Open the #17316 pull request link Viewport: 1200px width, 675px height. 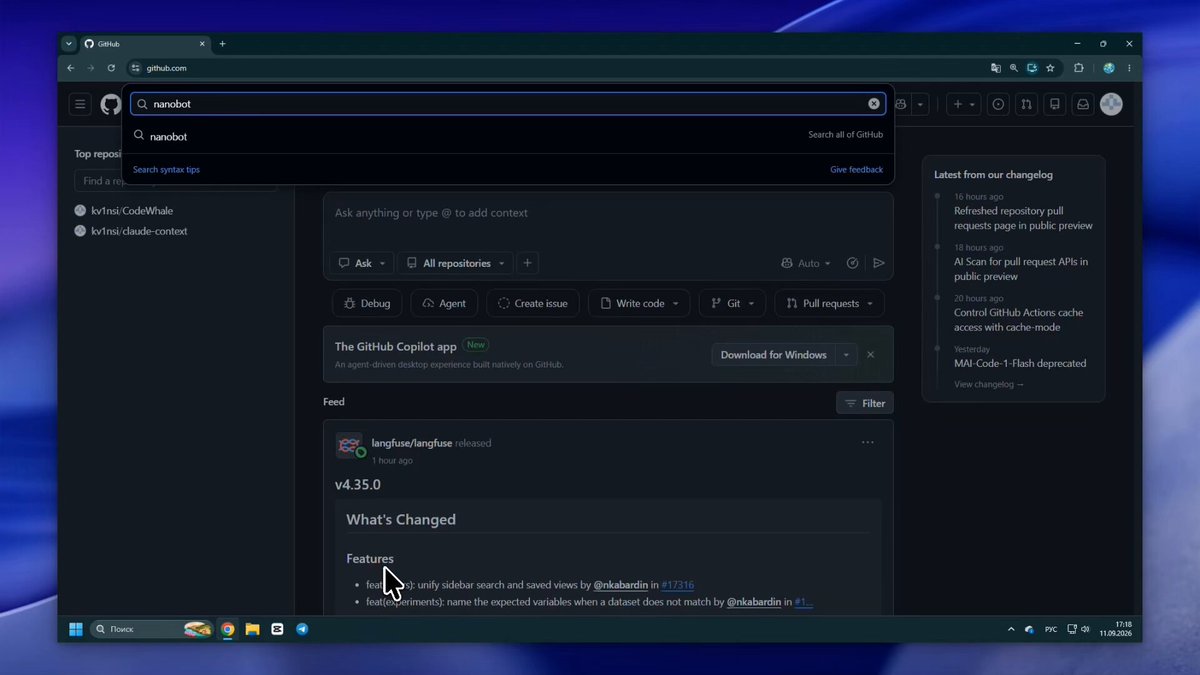(677, 585)
